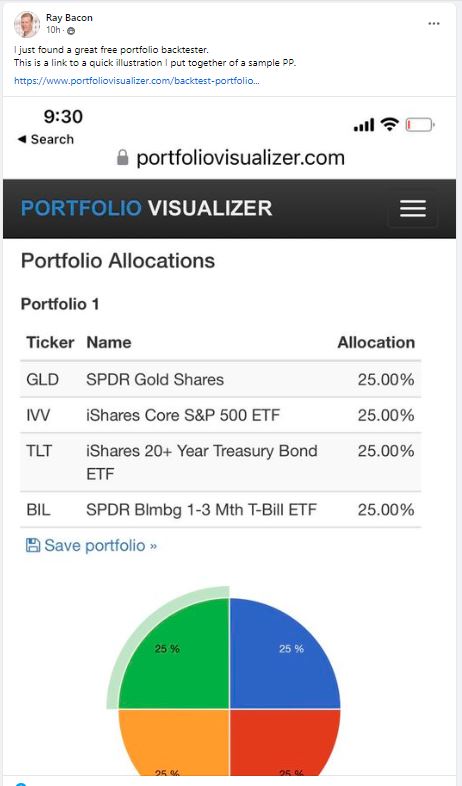Screen dimensions: 462x786
Task: Click the PORTFOLIO VISUALIZER logo
Action: tap(146, 208)
